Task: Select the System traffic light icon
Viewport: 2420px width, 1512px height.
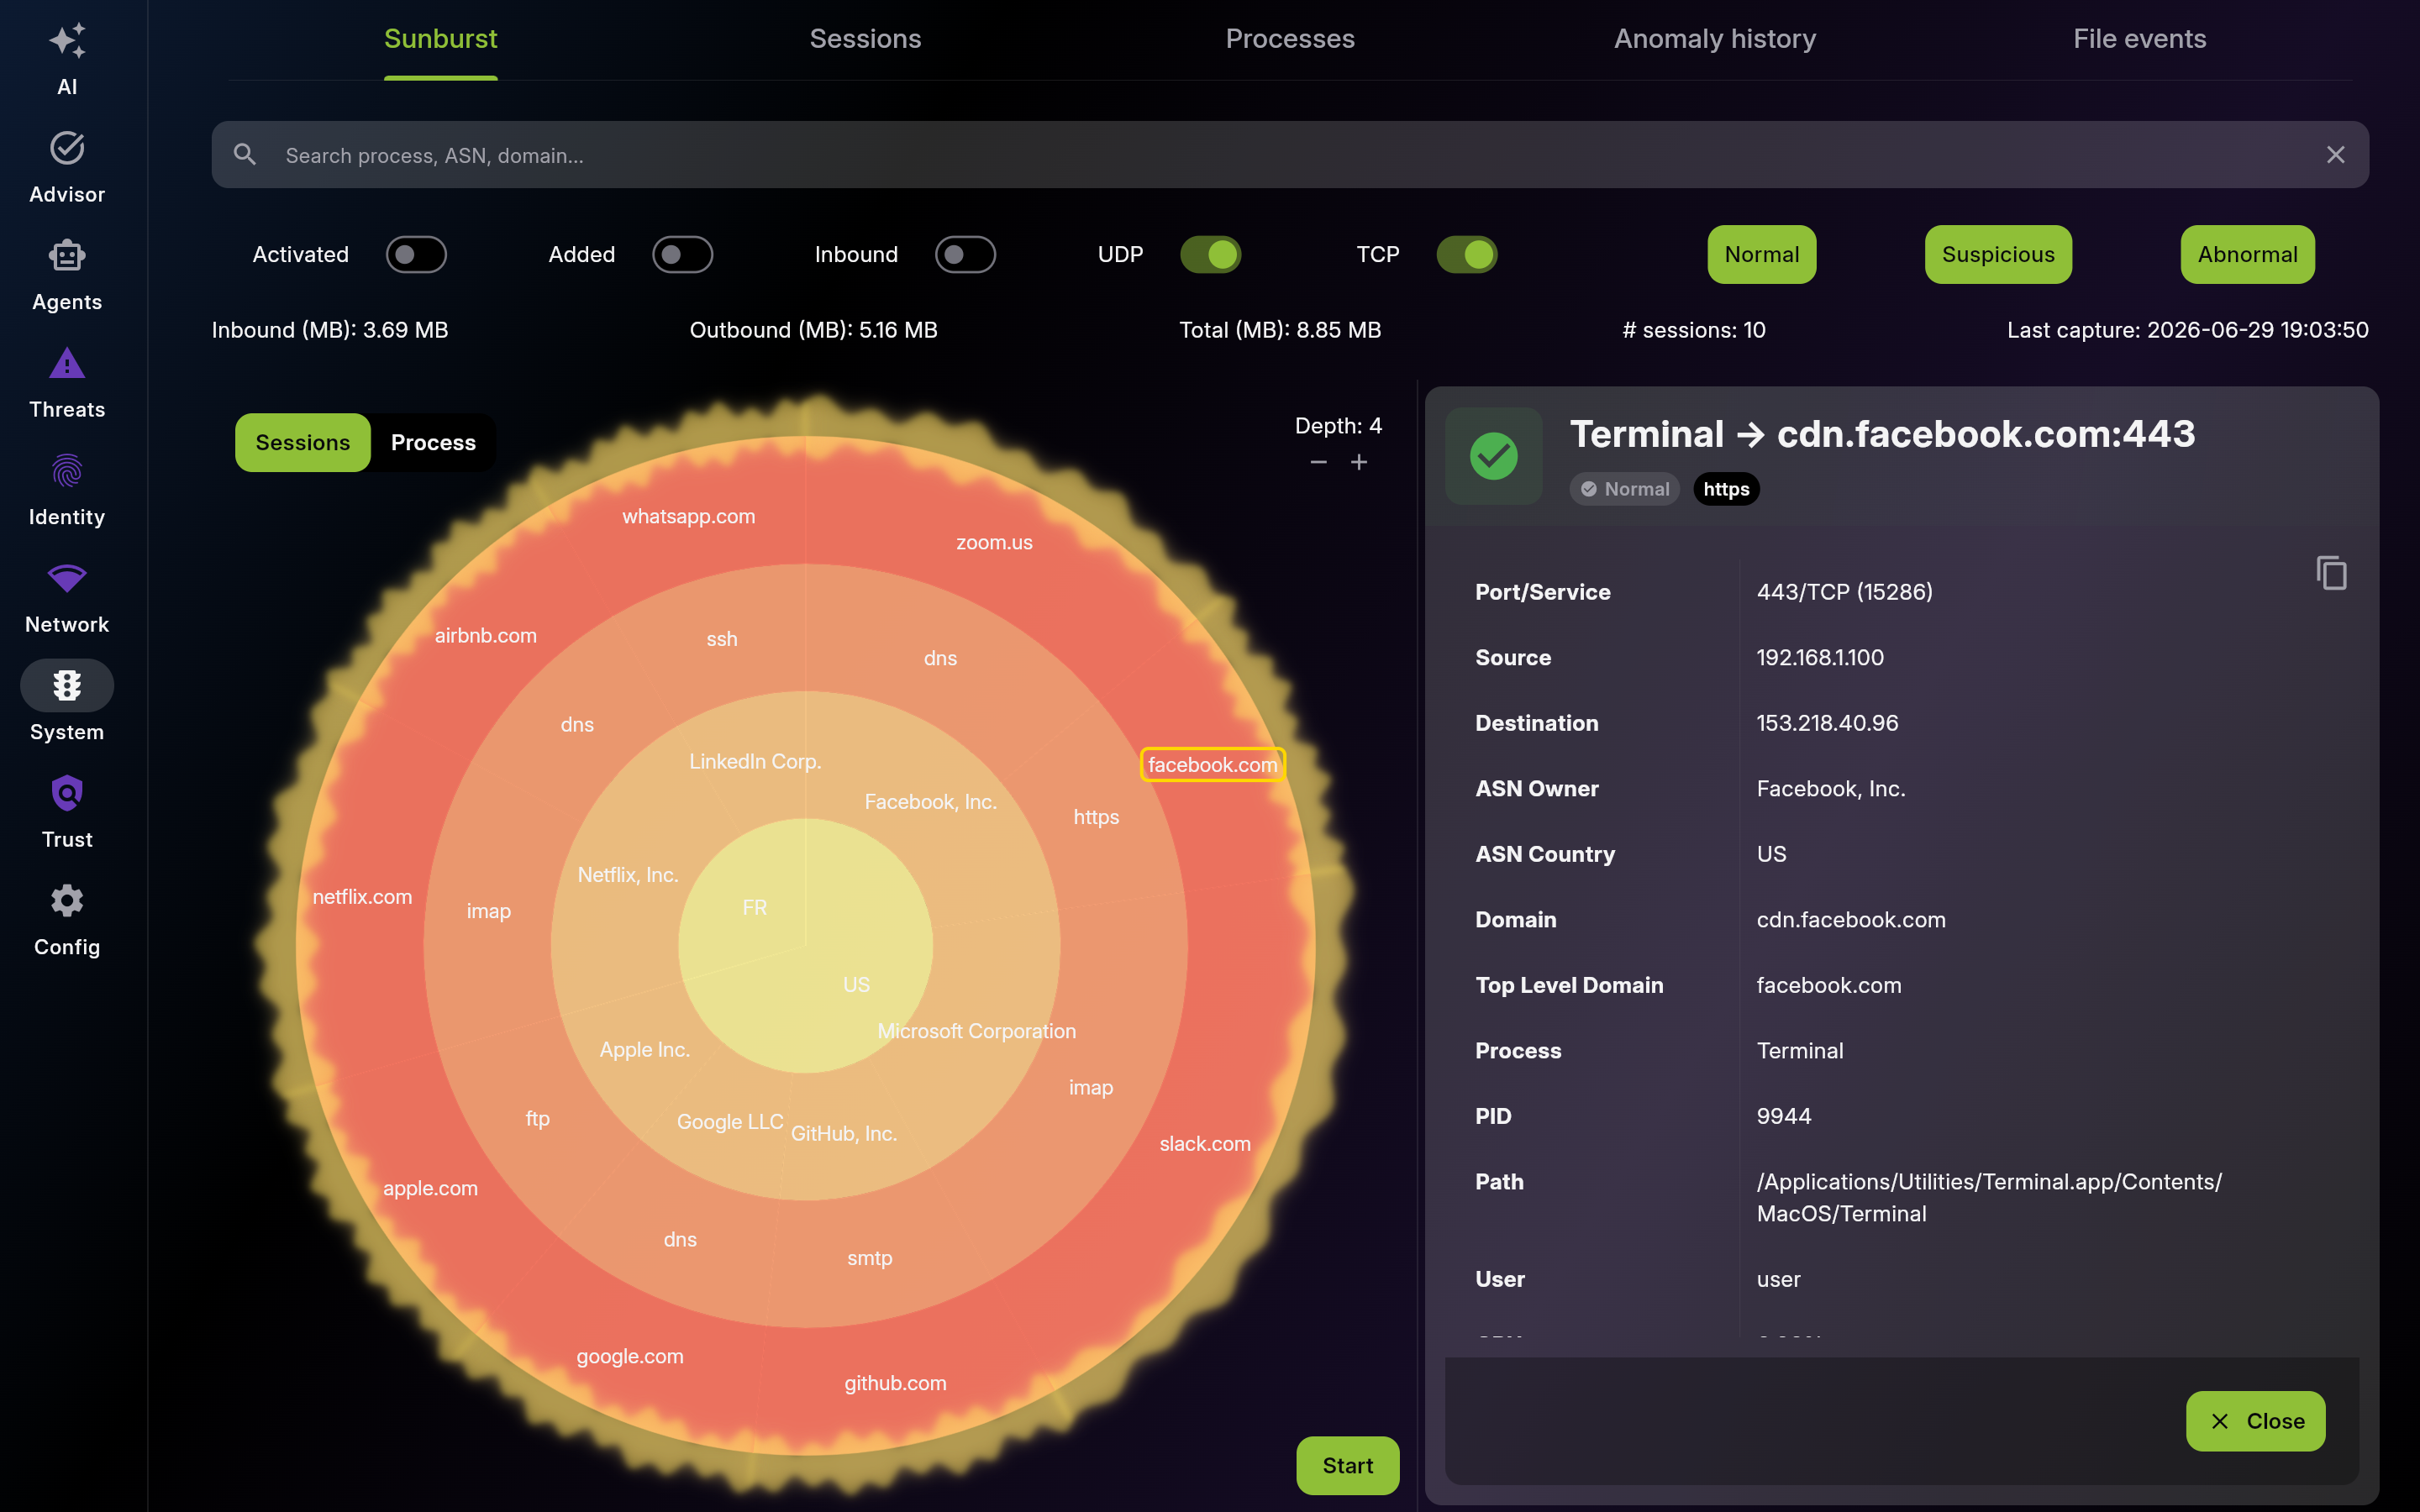Action: 67,686
